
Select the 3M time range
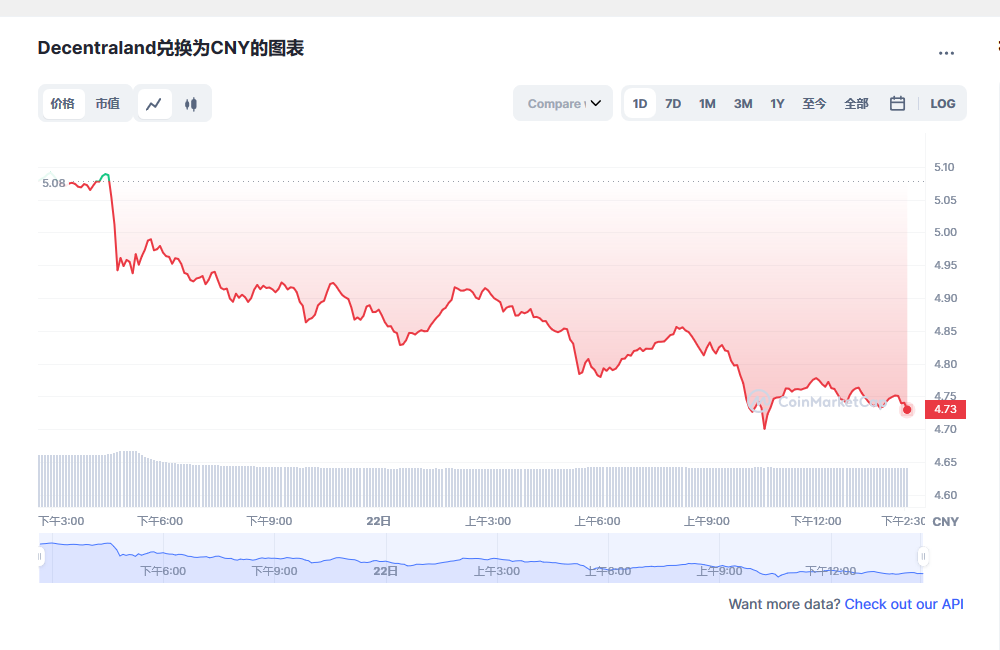[743, 103]
